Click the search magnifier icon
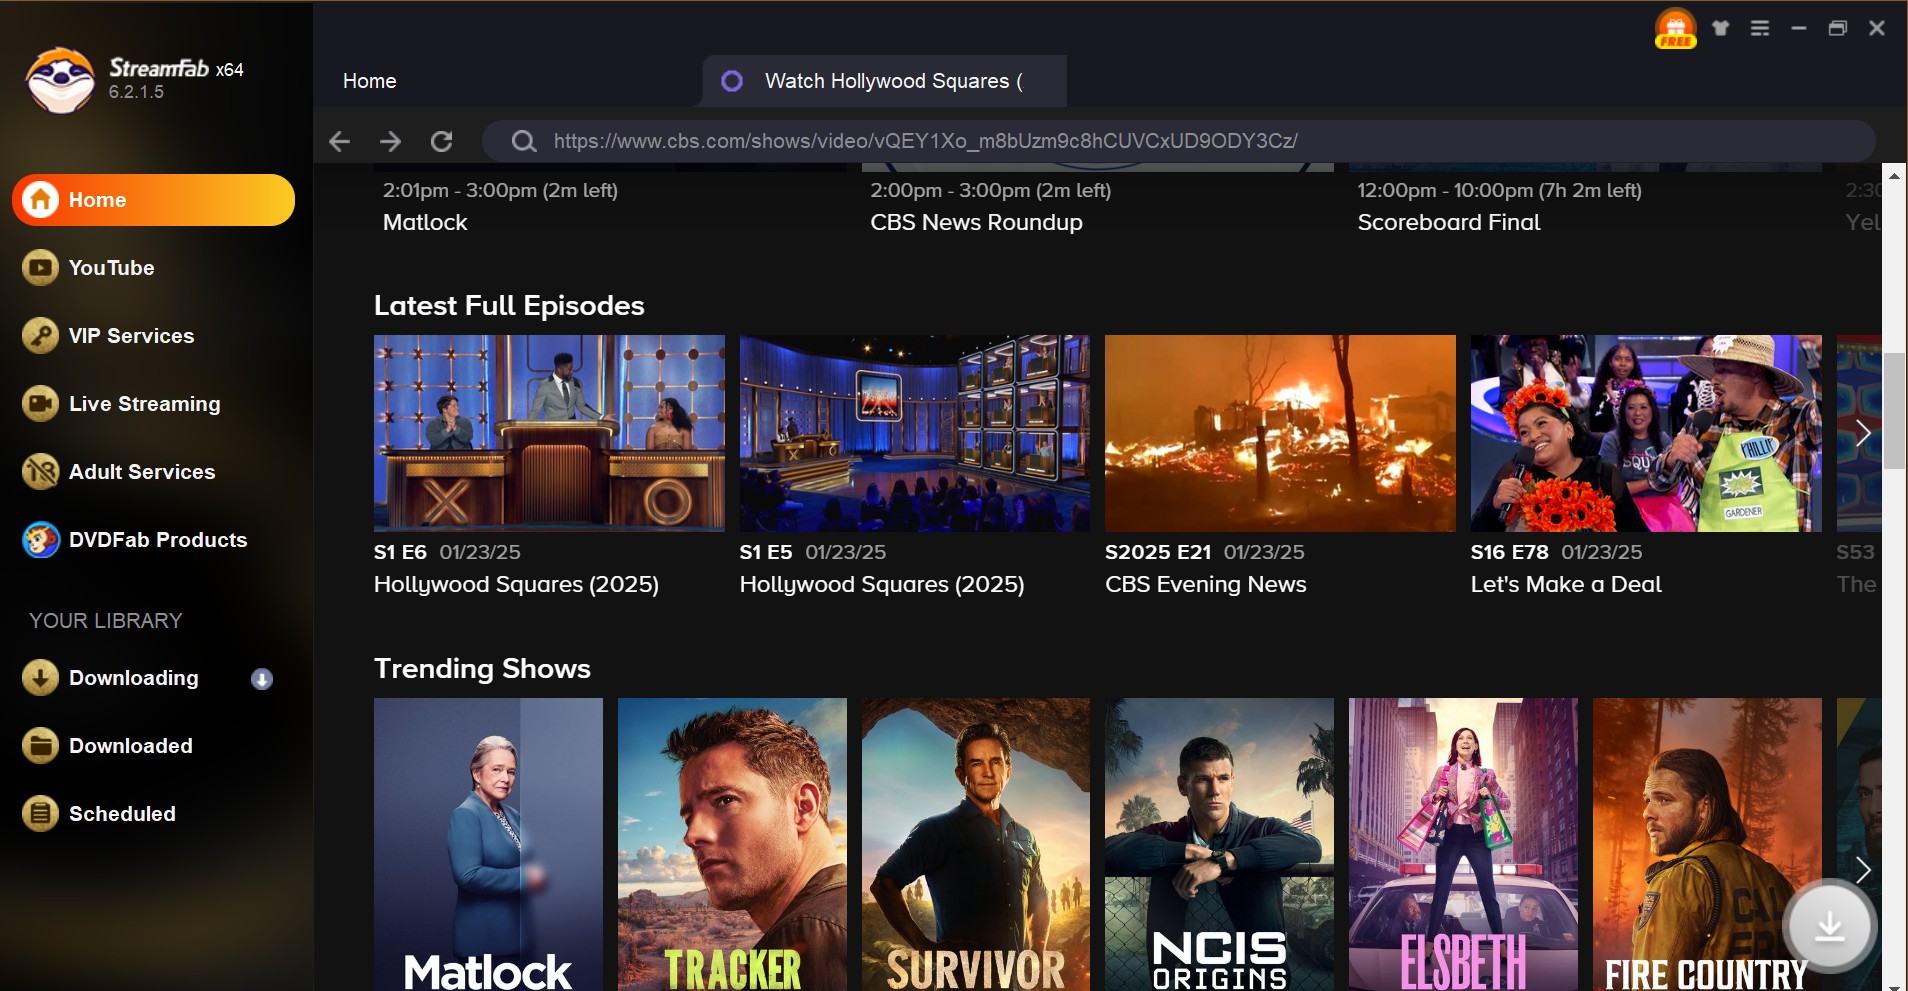The image size is (1908, 991). click(524, 141)
